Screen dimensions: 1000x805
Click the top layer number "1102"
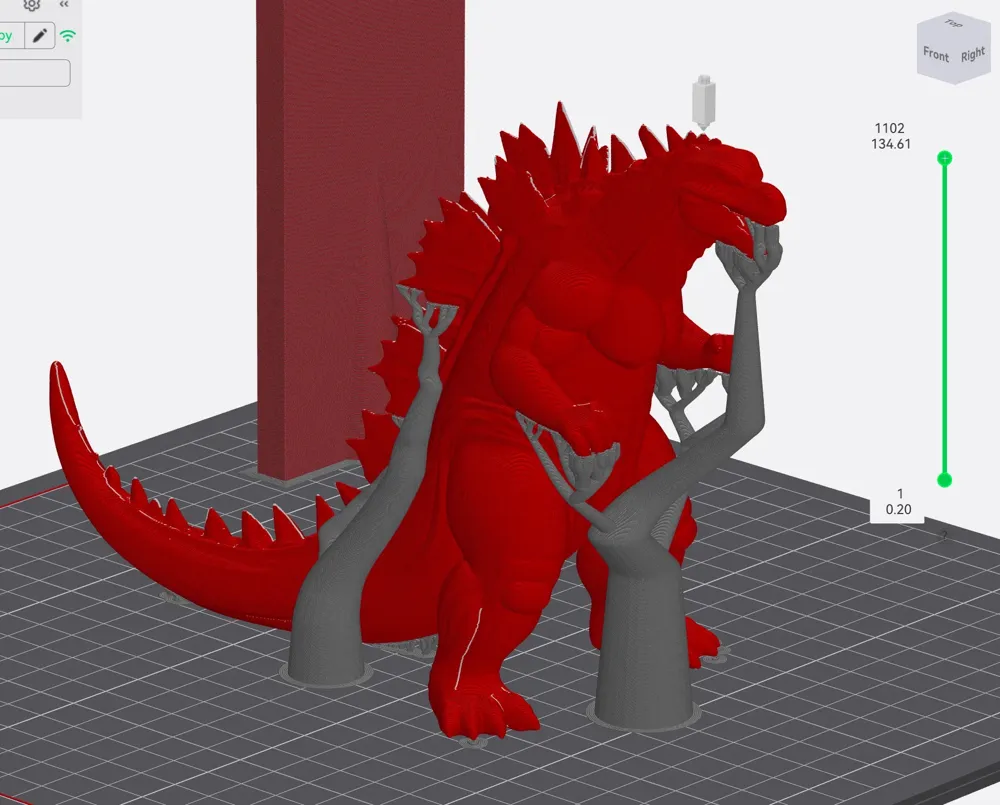(890, 128)
